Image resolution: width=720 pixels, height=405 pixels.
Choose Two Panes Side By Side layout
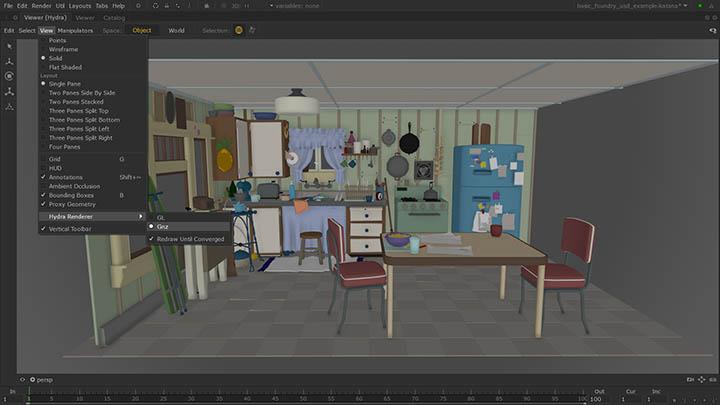coord(82,93)
